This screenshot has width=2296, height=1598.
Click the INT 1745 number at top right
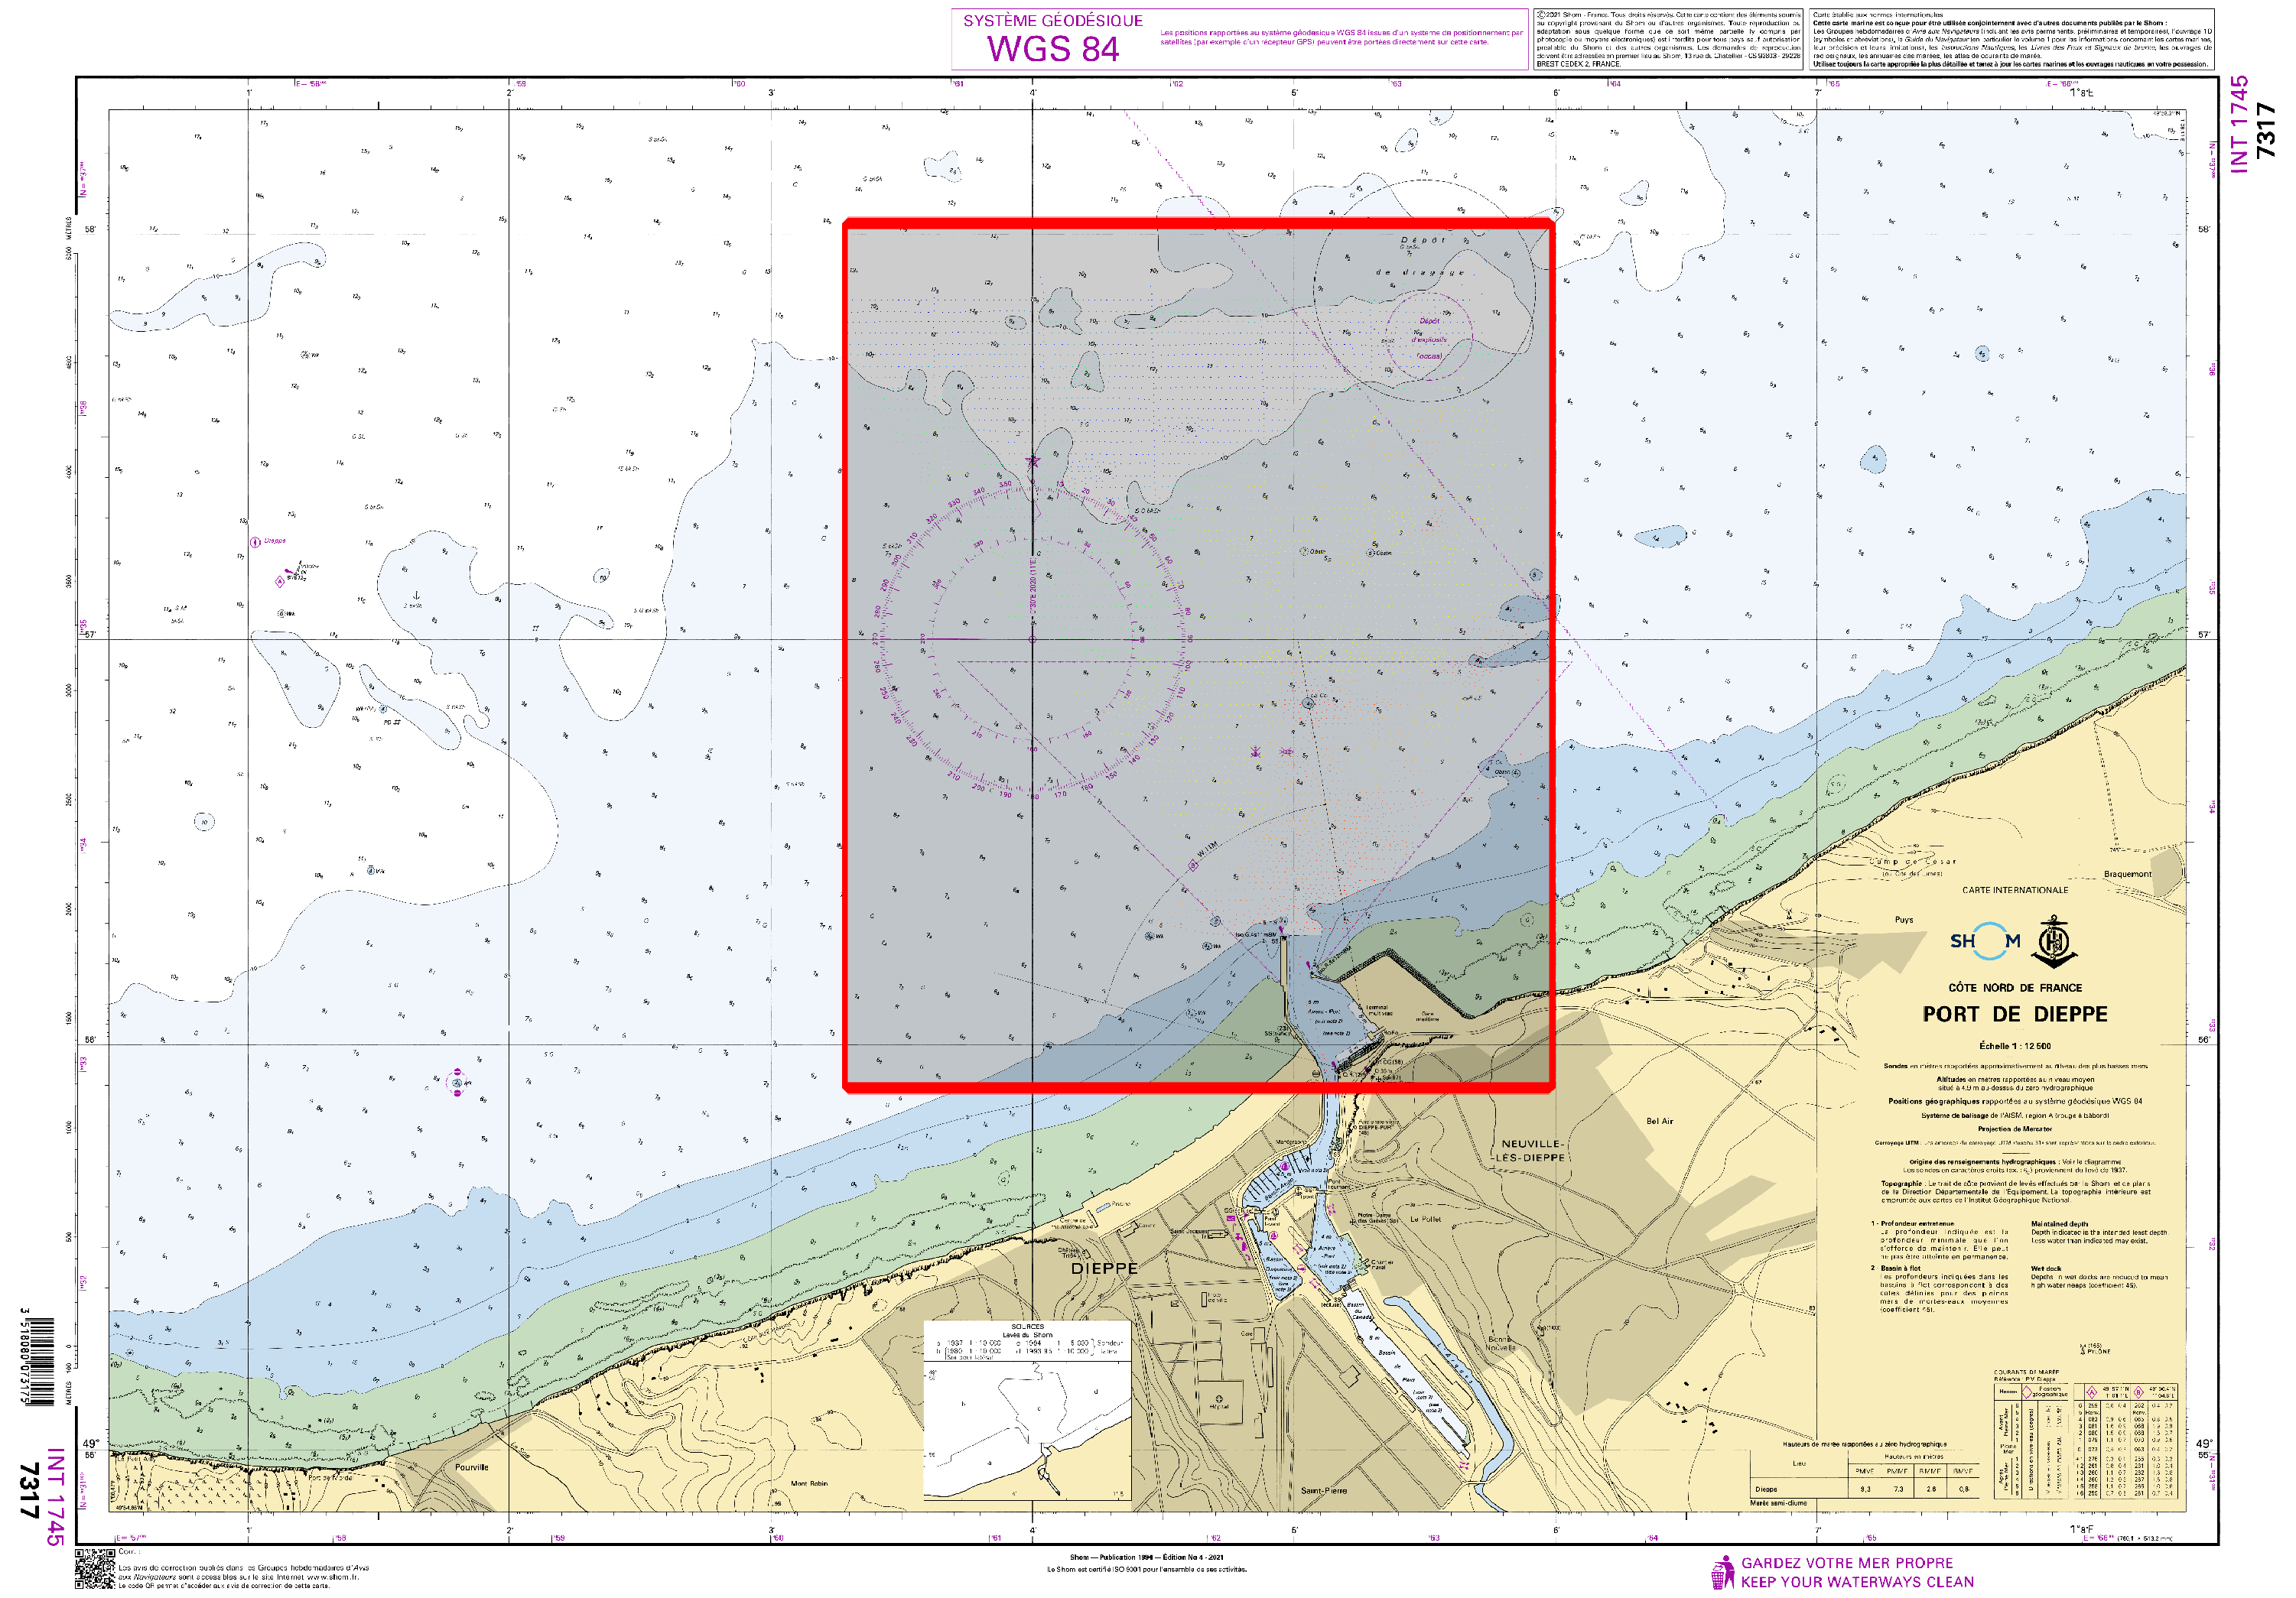point(2239,124)
